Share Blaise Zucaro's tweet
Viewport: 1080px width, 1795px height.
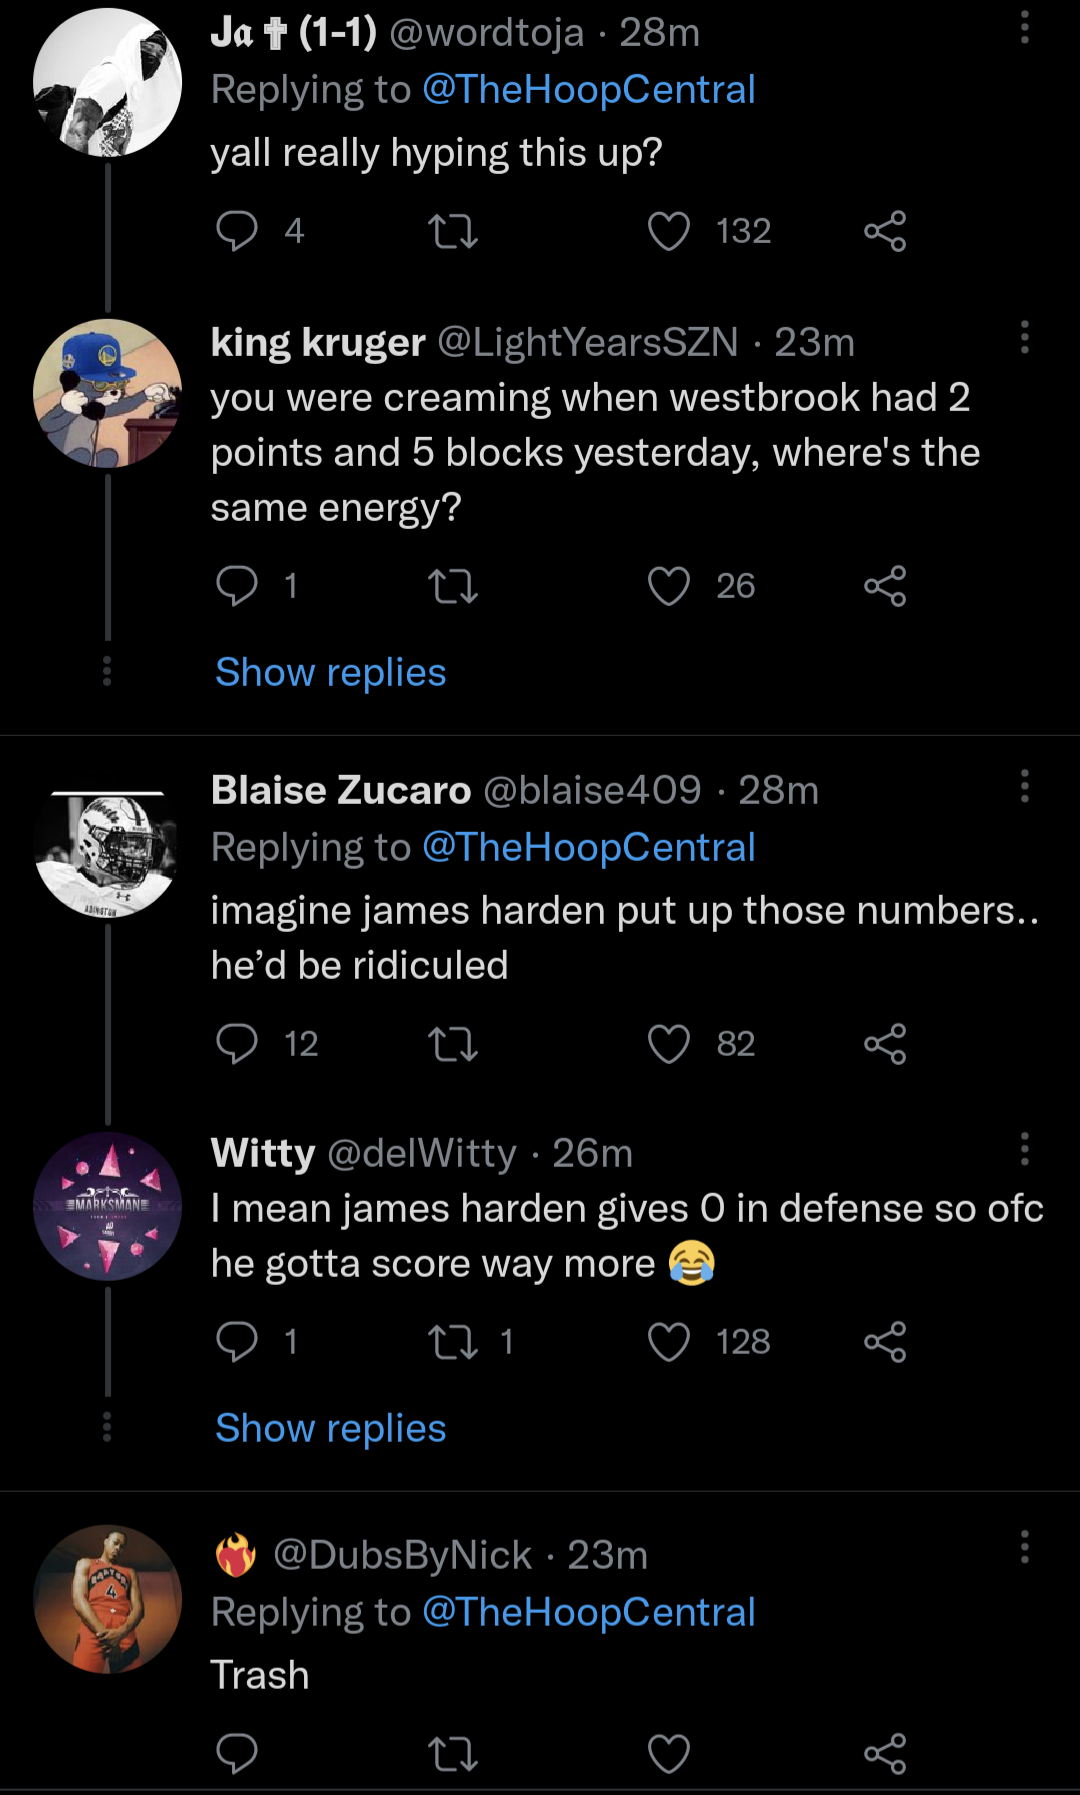point(884,1045)
